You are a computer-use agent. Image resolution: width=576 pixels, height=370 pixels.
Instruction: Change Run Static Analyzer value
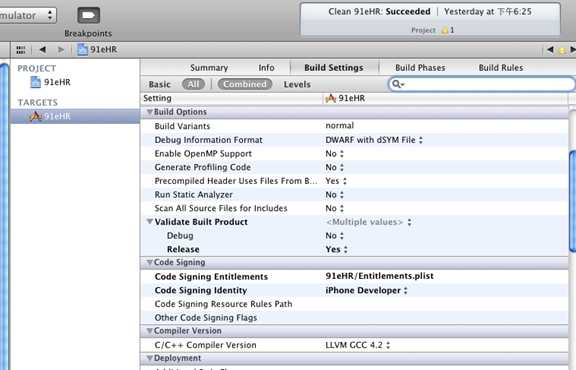[x=335, y=194]
